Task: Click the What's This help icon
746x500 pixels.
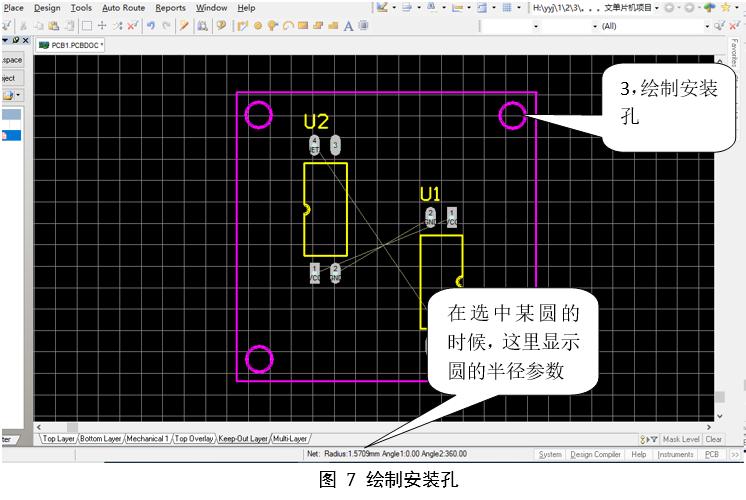Action: (221, 26)
